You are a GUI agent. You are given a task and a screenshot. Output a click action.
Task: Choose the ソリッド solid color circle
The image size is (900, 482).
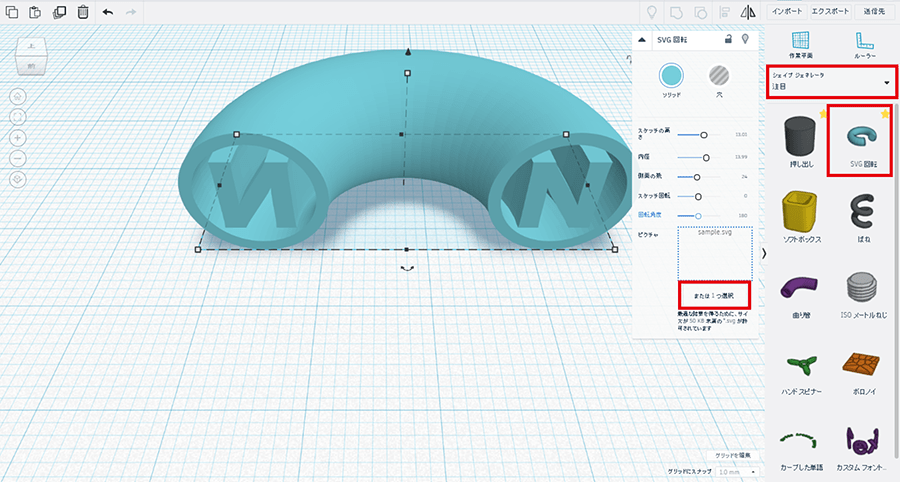tap(671, 75)
